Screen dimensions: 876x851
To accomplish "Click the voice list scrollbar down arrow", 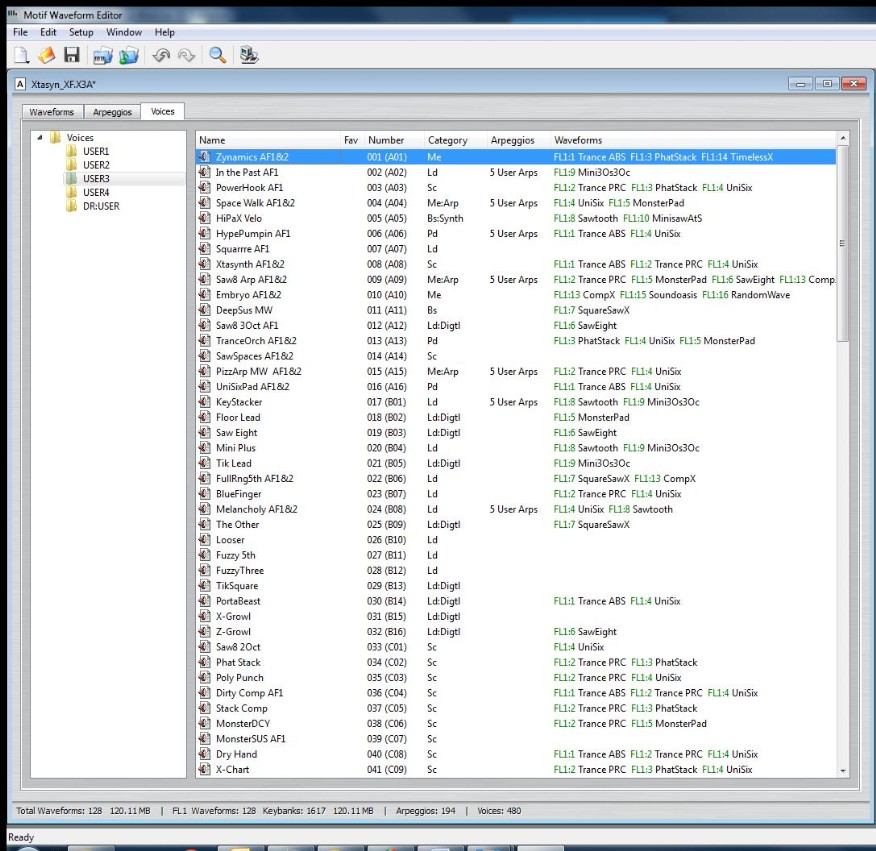I will point(843,771).
